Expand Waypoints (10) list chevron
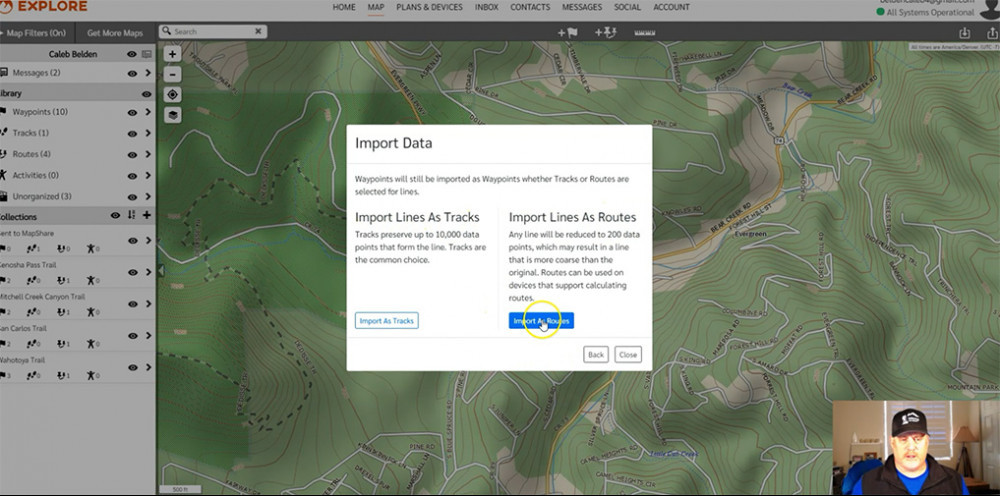The width and height of the screenshot is (1000, 496). [148, 112]
